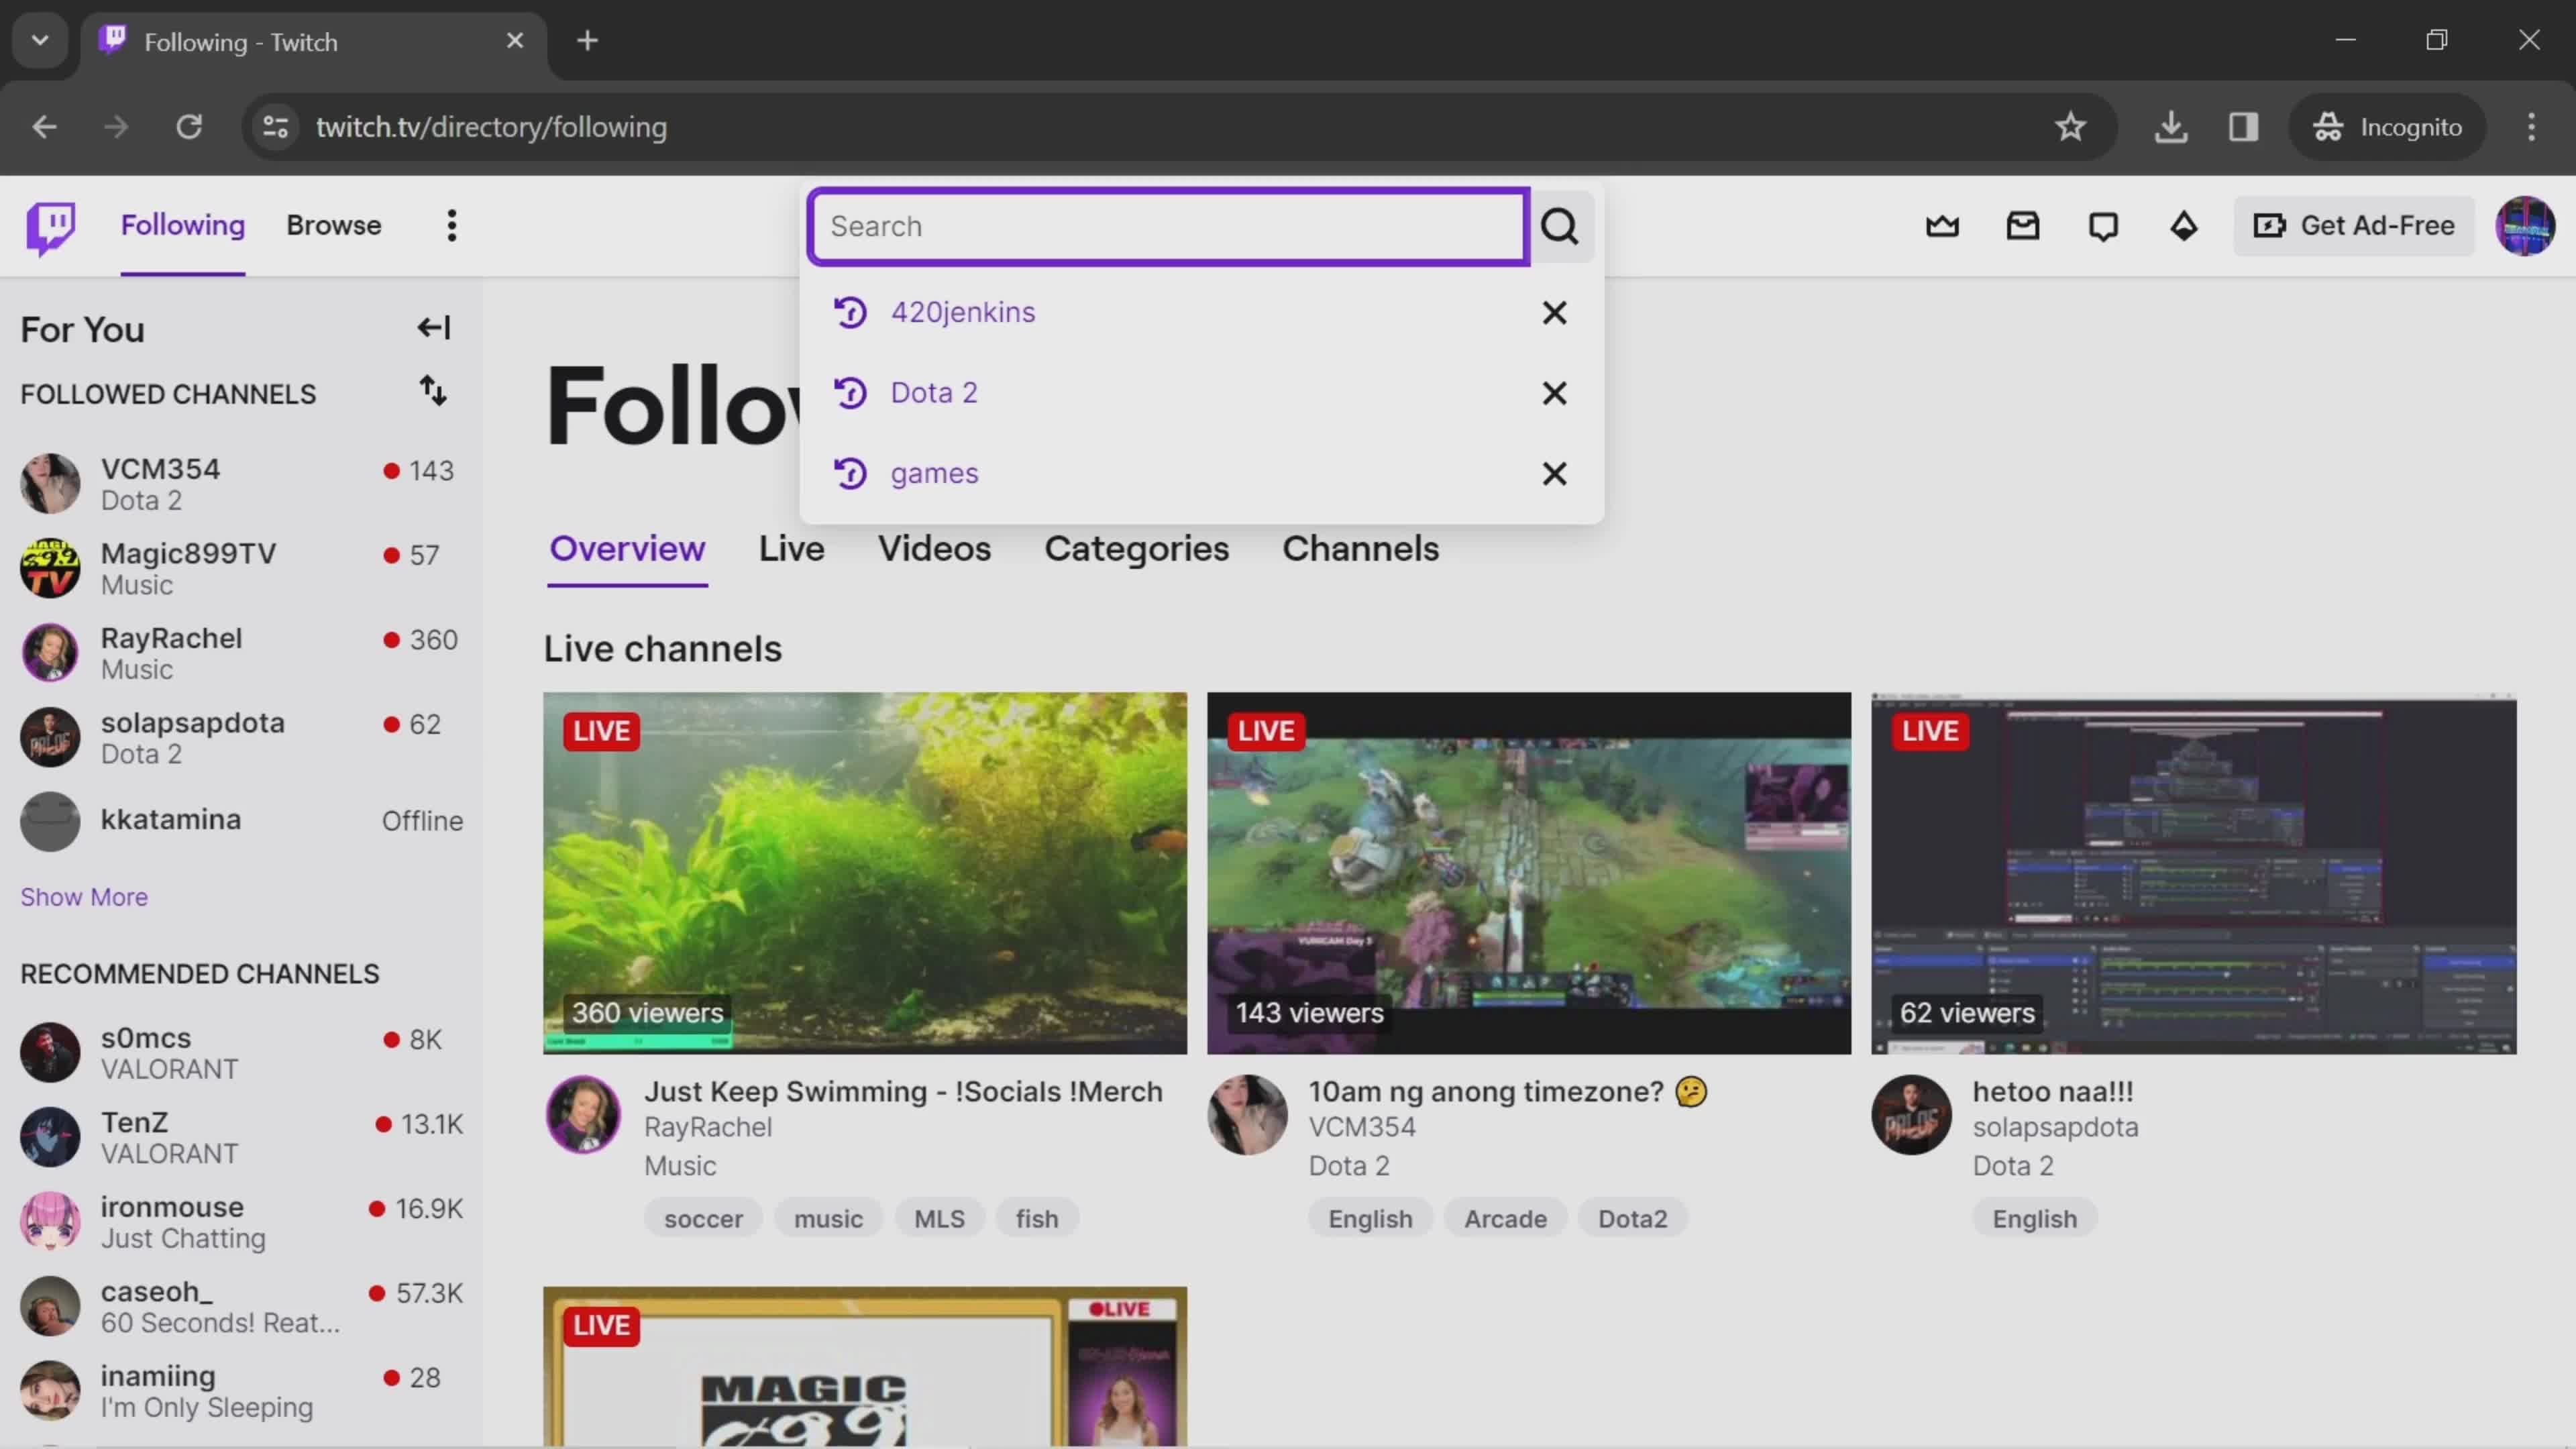
Task: View site information icon in address bar
Action: point(276,127)
